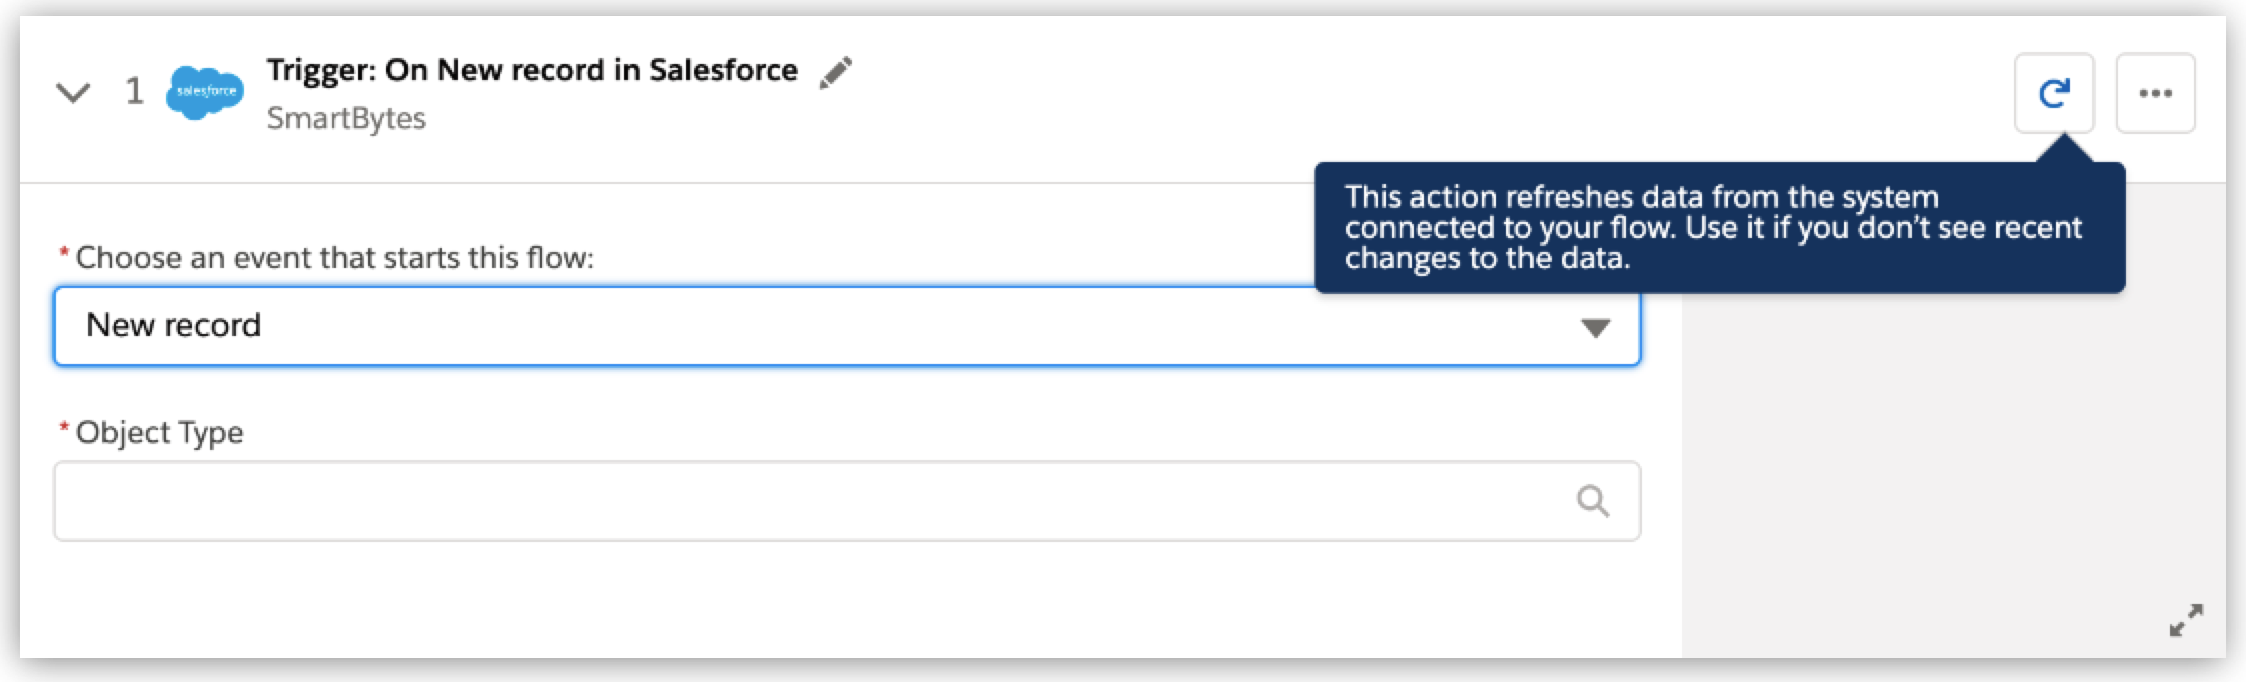The height and width of the screenshot is (682, 2246).
Task: Collapse the trigger step with the chevron
Action: point(75,92)
